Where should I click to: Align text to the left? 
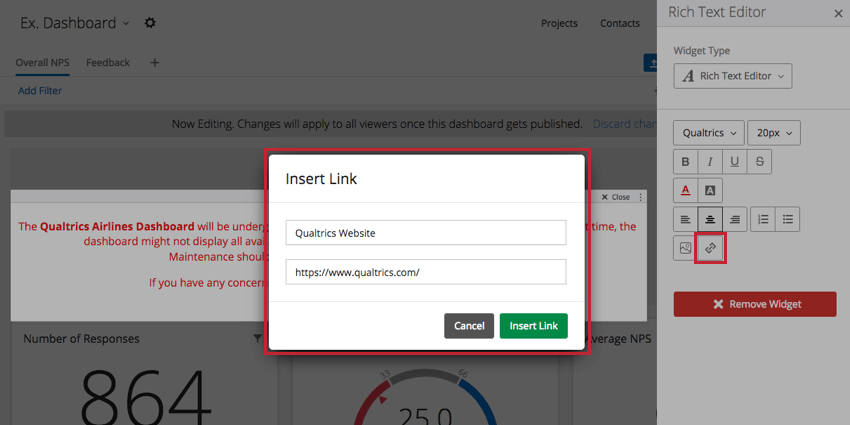coord(685,219)
